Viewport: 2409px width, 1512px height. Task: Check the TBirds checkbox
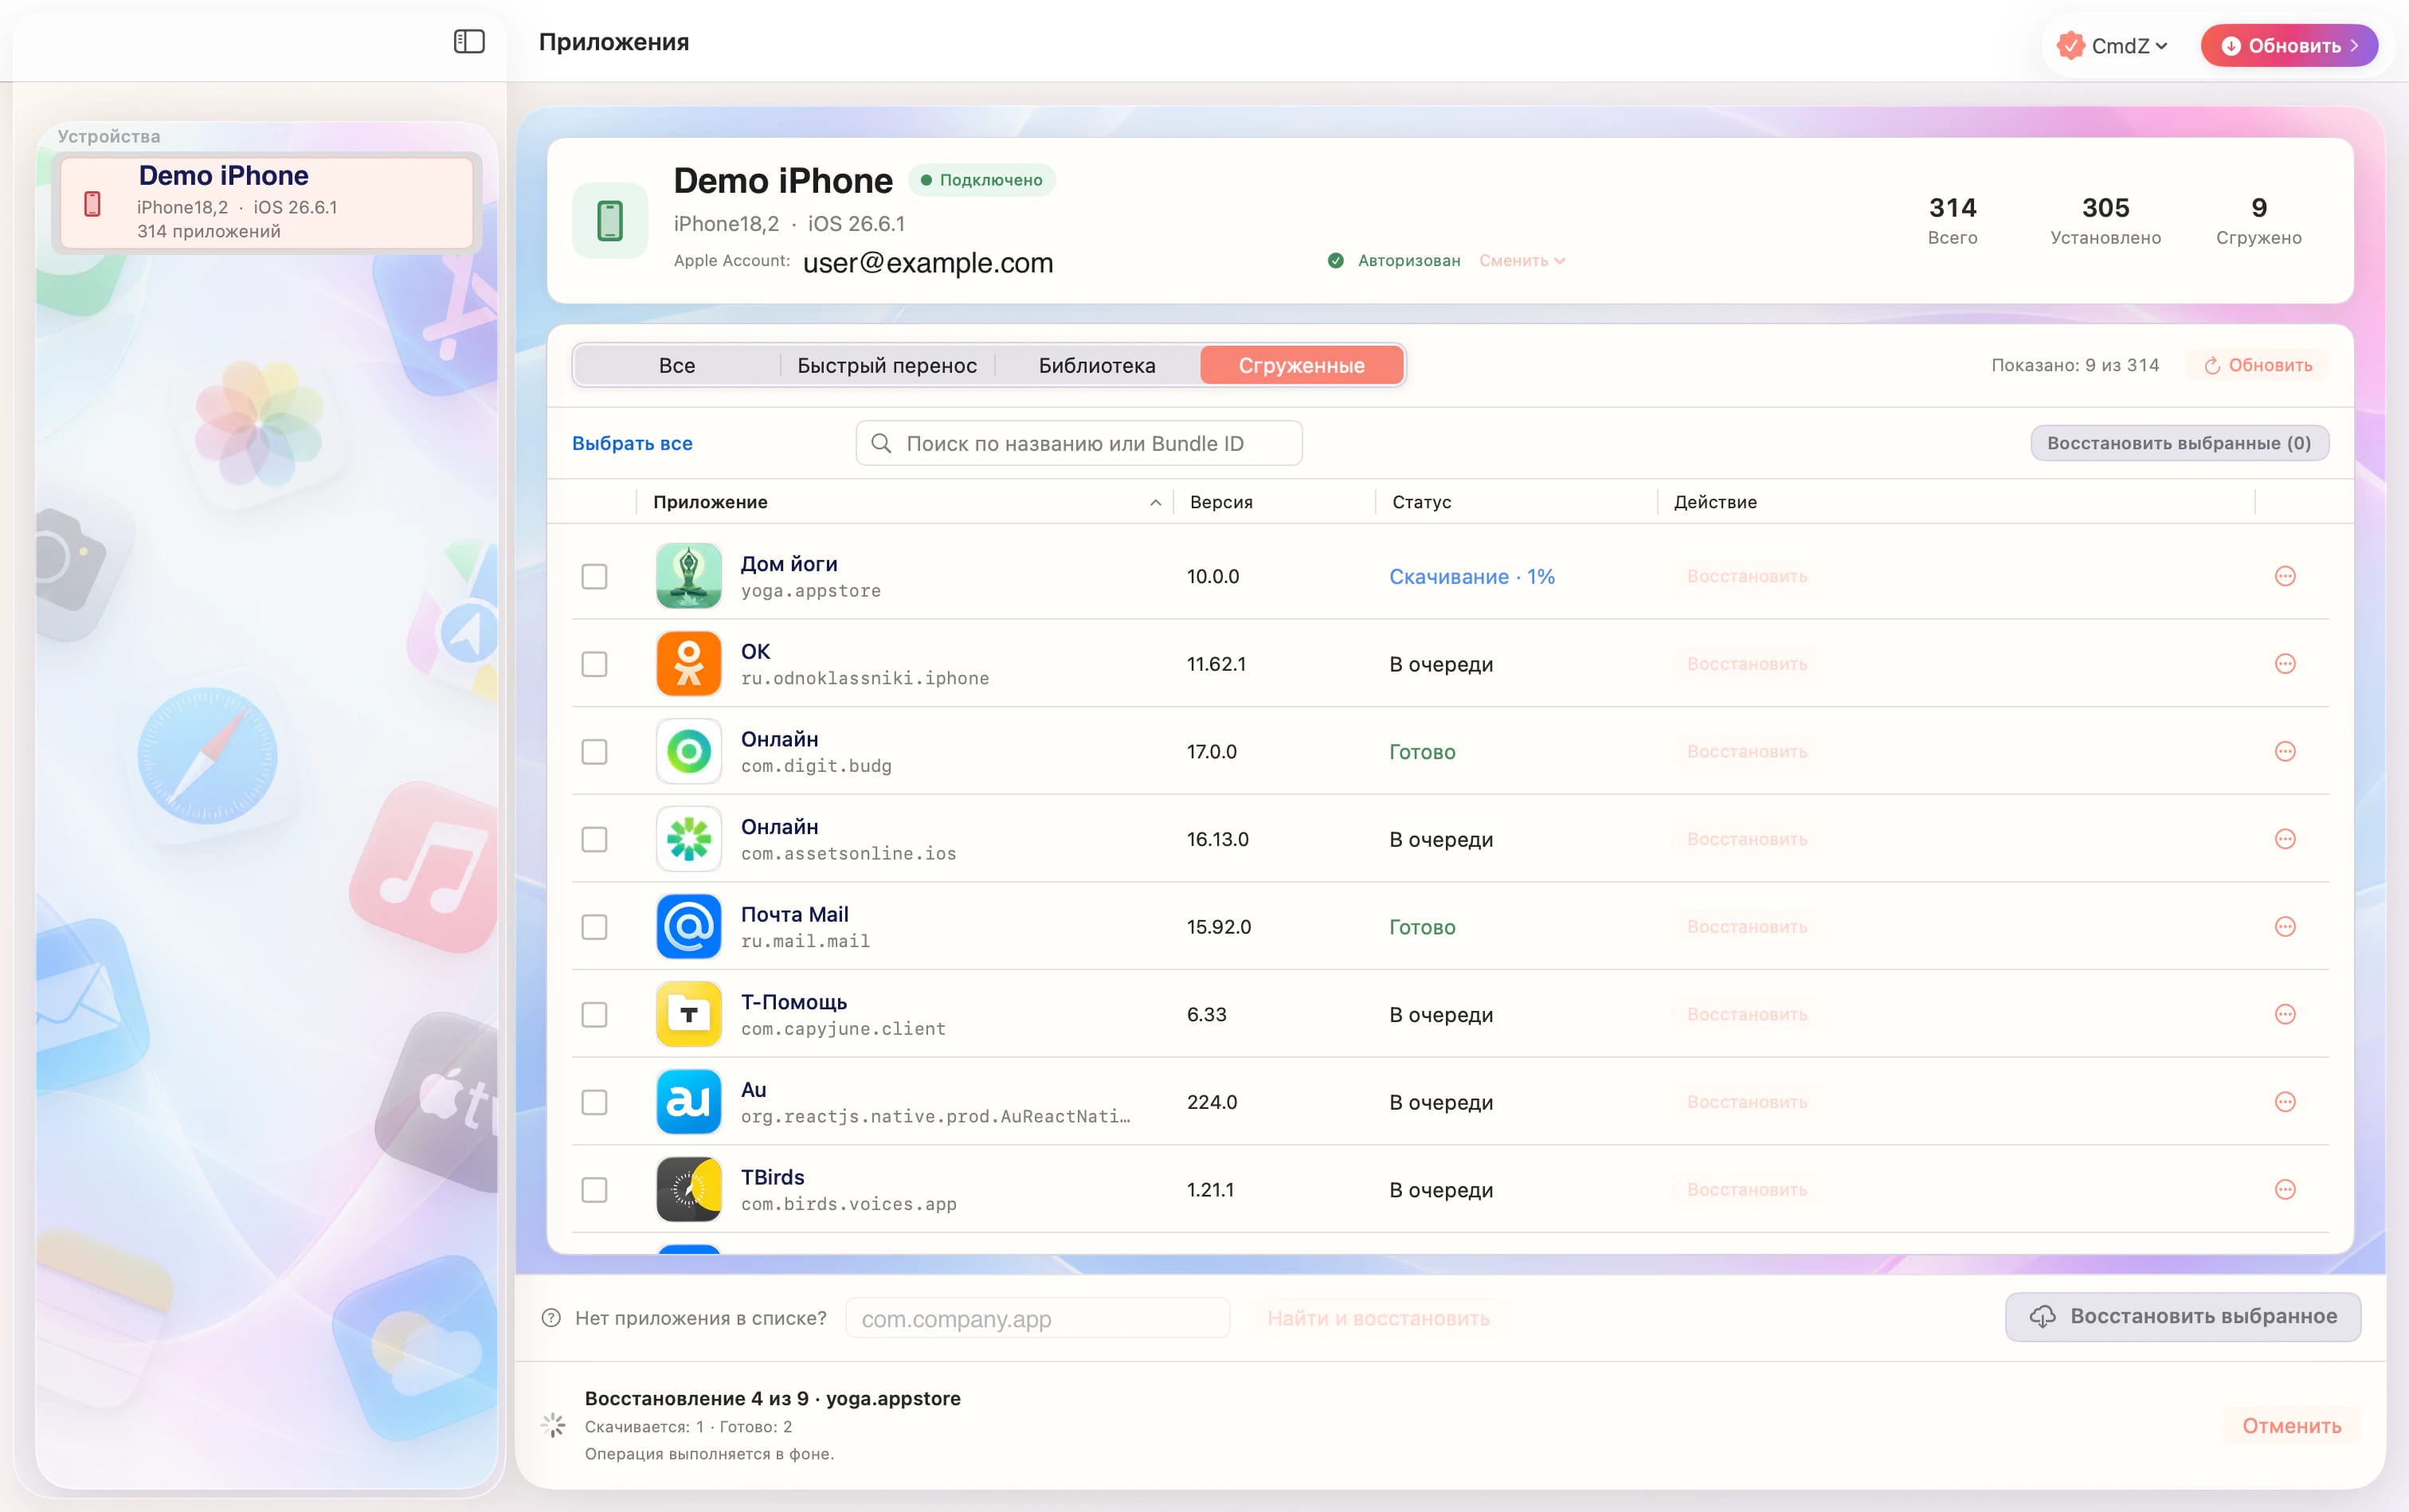pos(594,1190)
